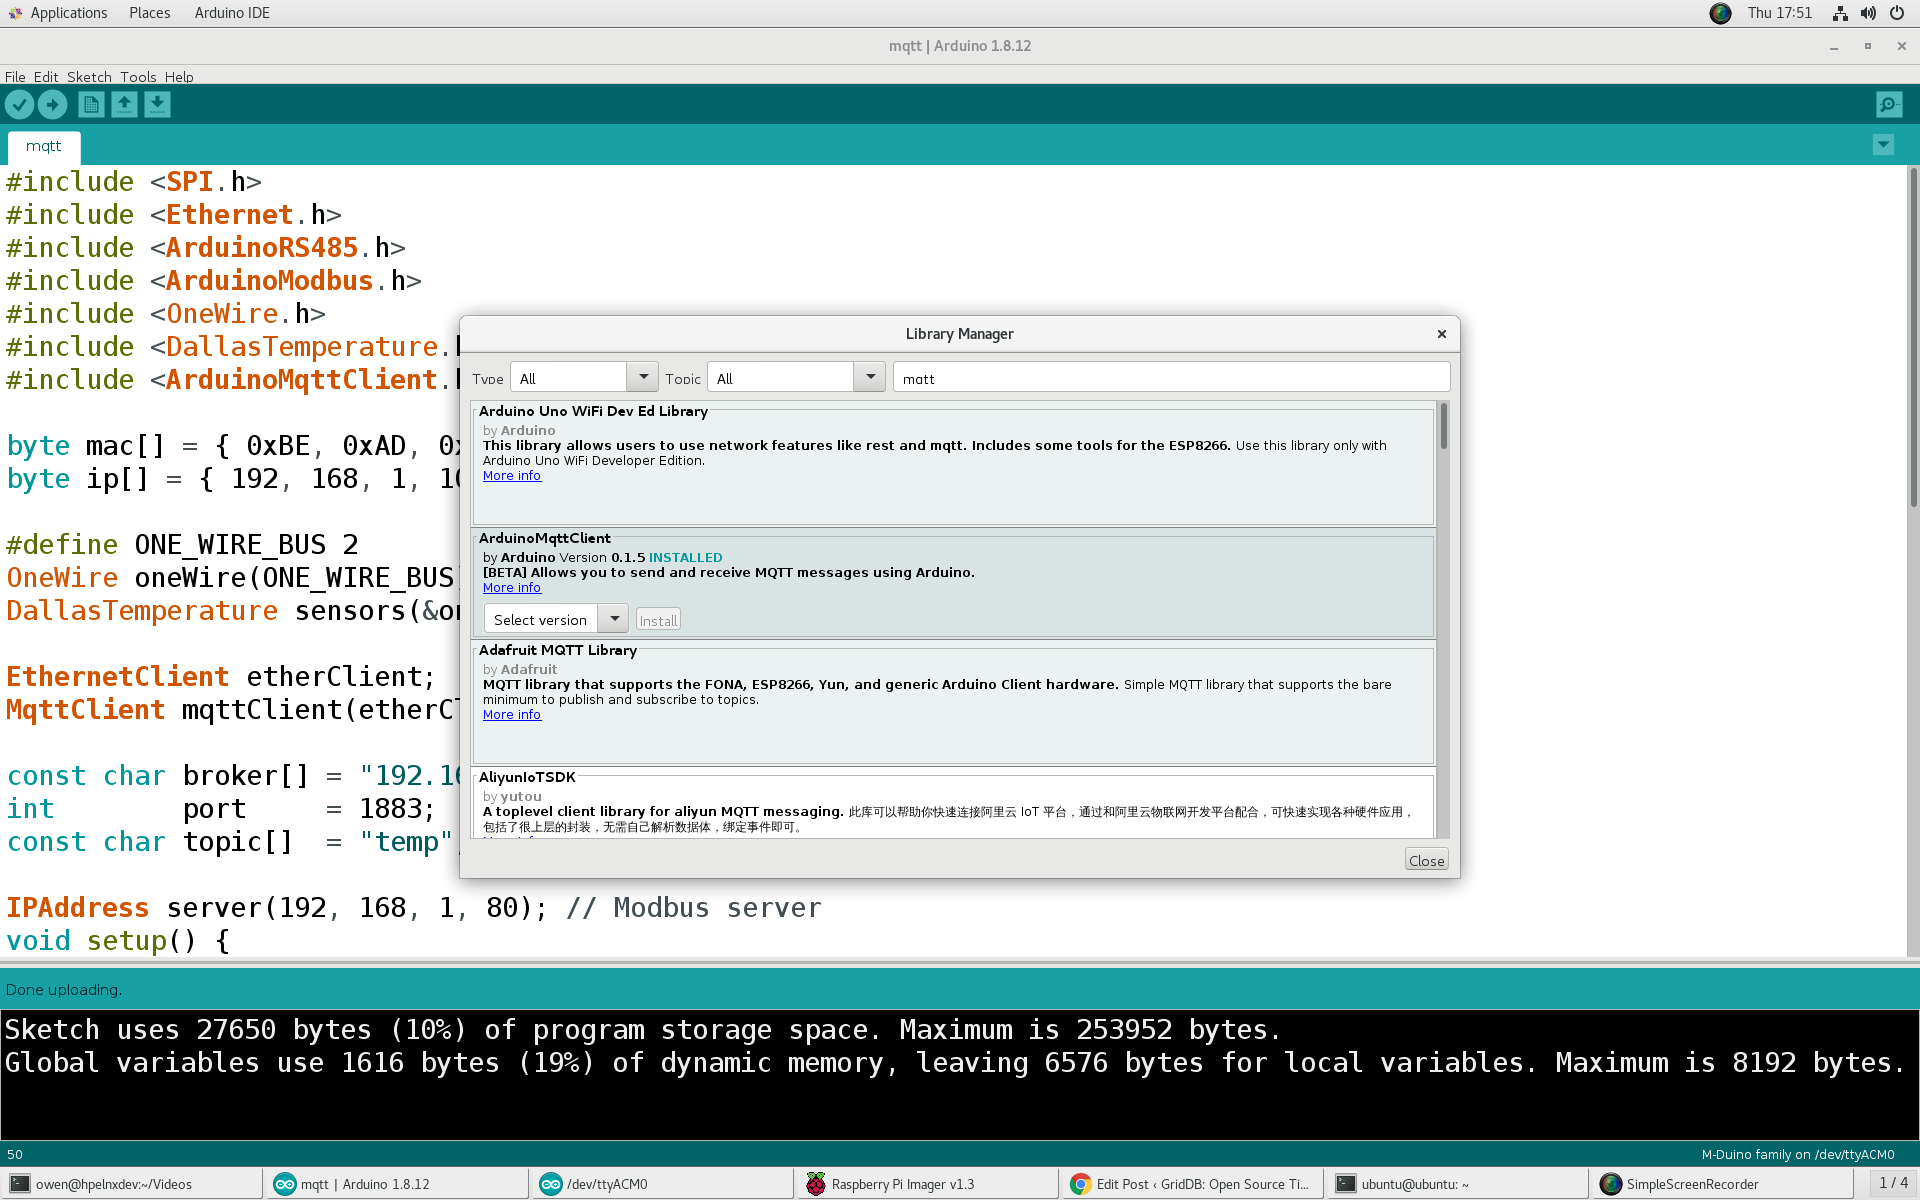The height and width of the screenshot is (1200, 1920).
Task: Open the Select version dropdown
Action: point(614,619)
